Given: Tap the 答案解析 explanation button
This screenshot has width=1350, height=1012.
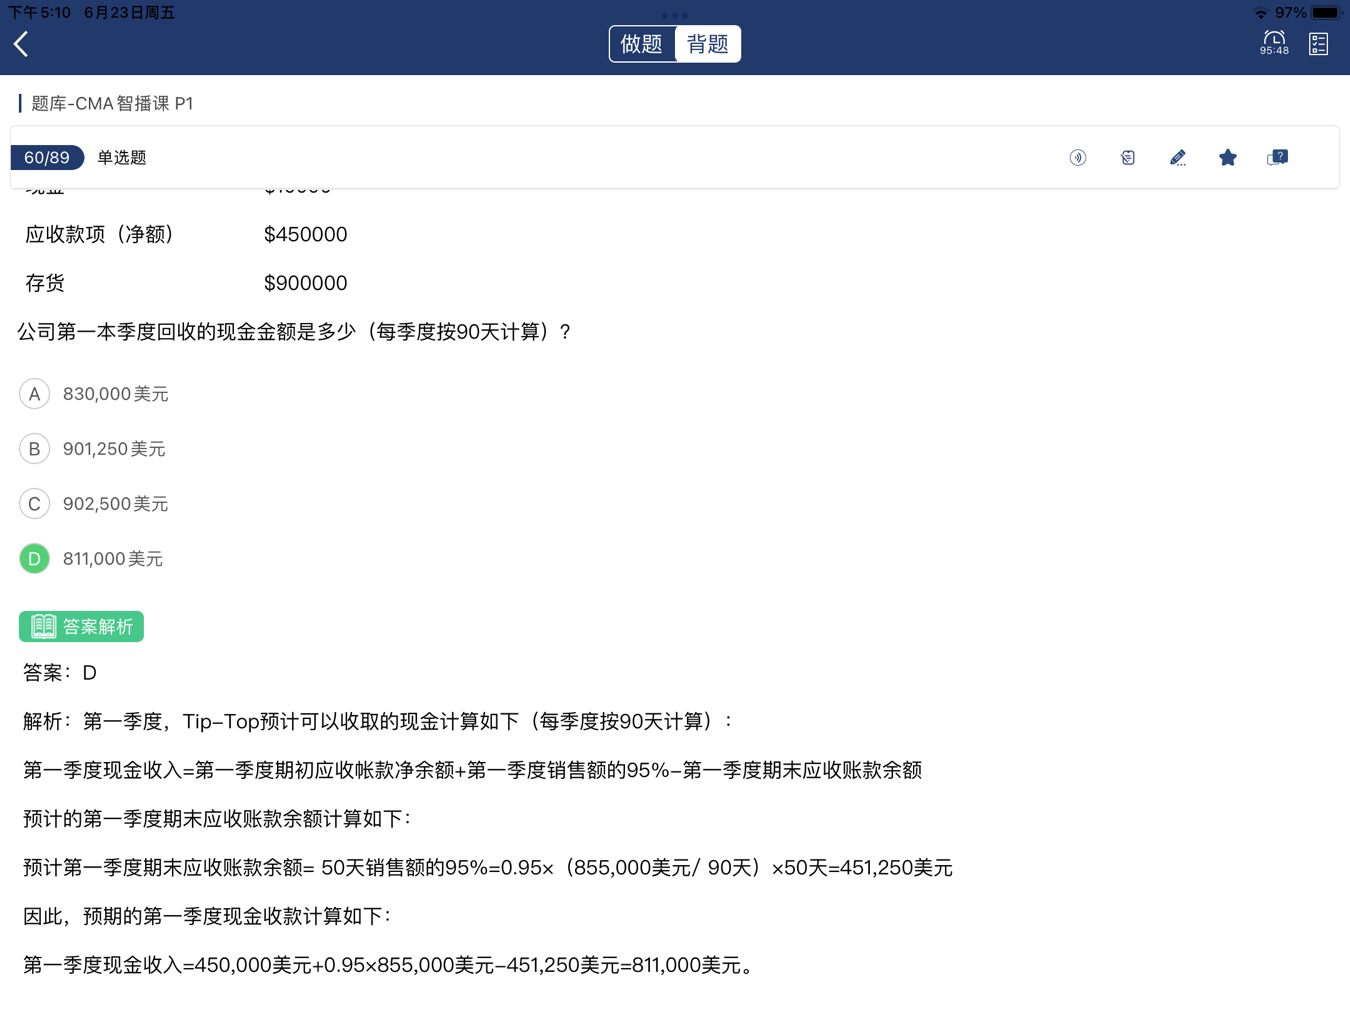Looking at the screenshot, I should click(82, 627).
